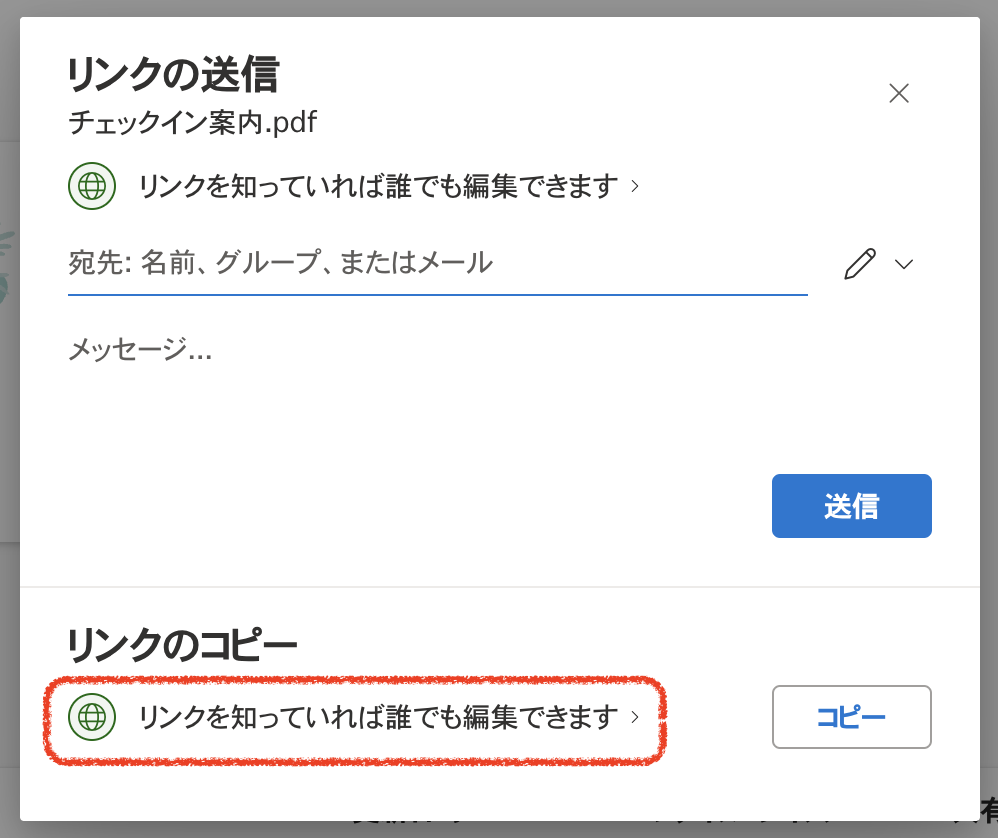Click the リンクの送信 dialog heading
Image resolution: width=998 pixels, height=838 pixels.
point(173,75)
